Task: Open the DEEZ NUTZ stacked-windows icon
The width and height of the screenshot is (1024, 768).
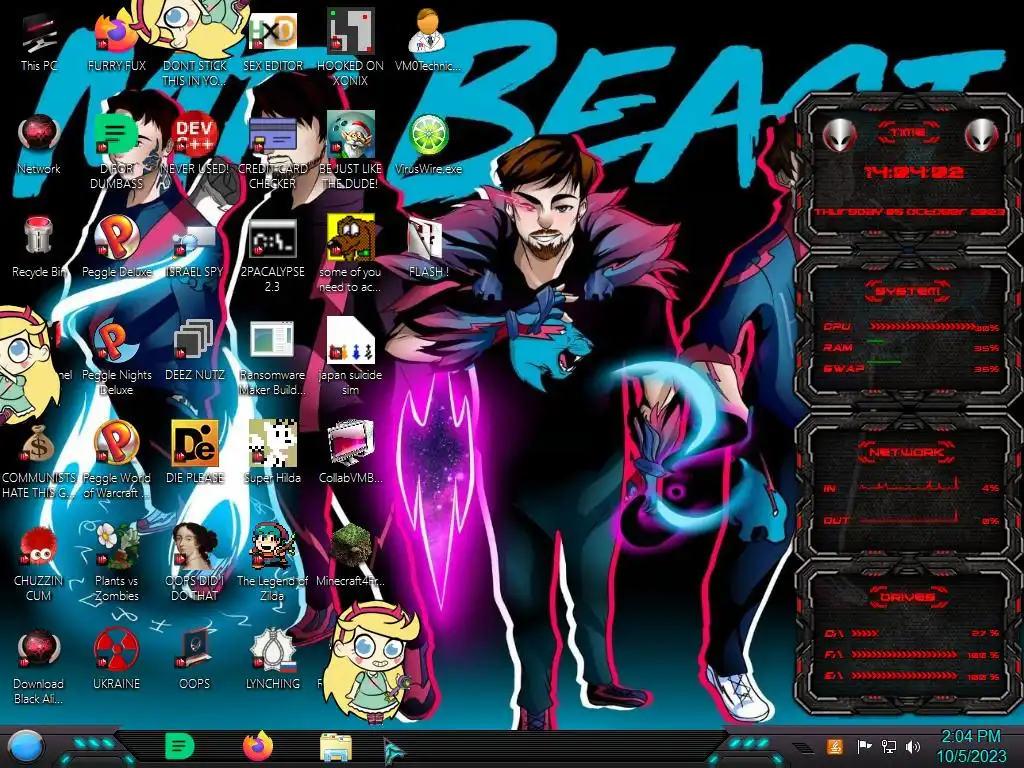Action: pos(195,341)
